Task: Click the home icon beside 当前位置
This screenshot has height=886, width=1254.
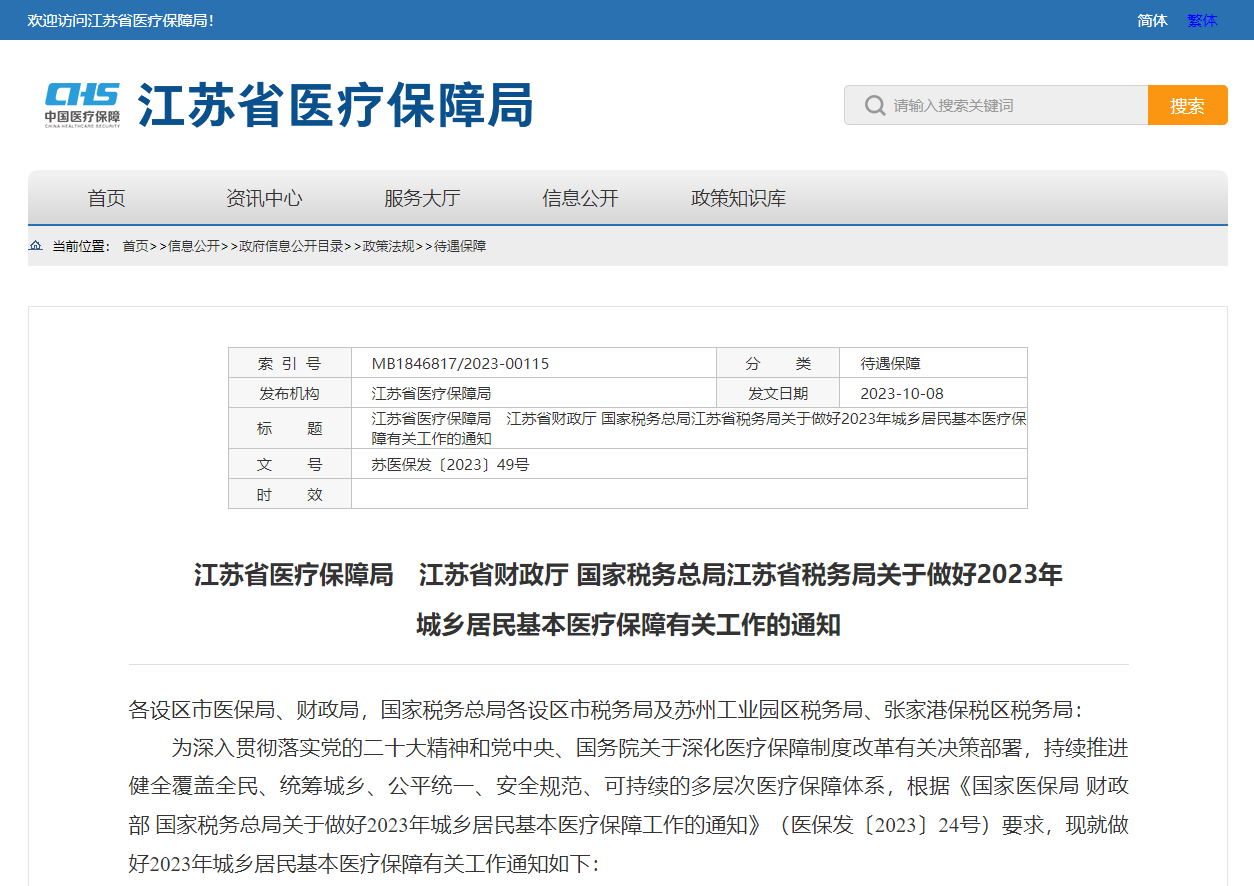Action: (x=36, y=246)
